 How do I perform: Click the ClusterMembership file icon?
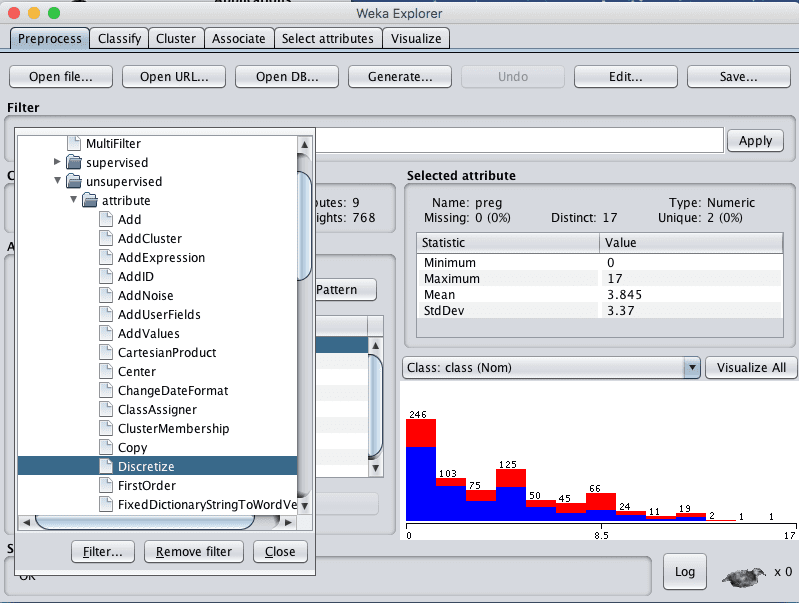[106, 428]
